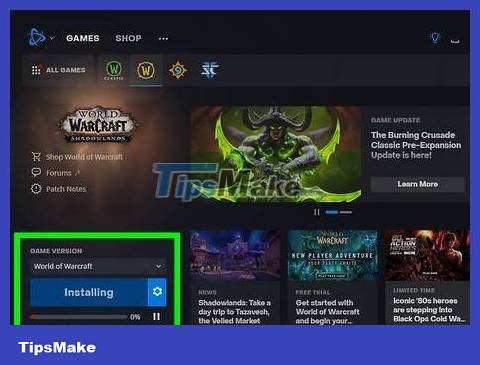Open the Patch Notes link
Screen dimensions: 480x365
(x=66, y=189)
